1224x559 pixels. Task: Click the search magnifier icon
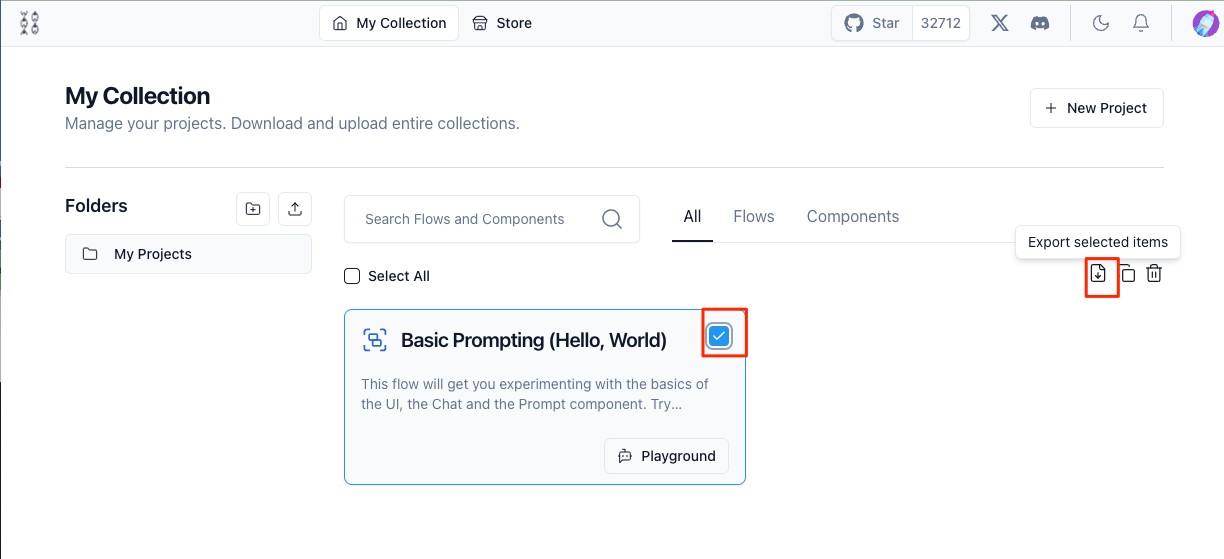[x=612, y=219]
